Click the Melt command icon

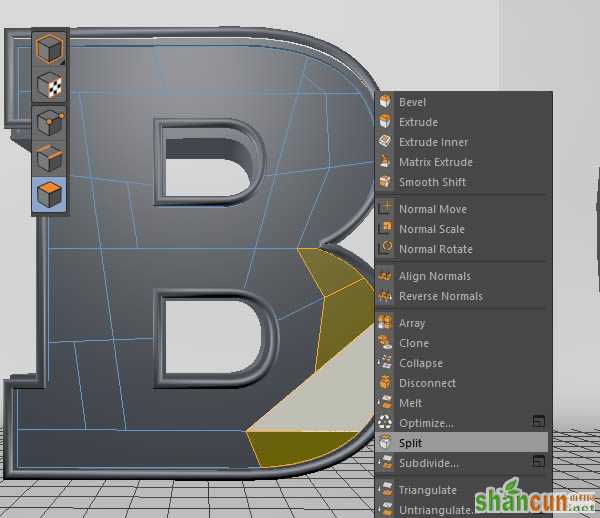[x=385, y=402]
